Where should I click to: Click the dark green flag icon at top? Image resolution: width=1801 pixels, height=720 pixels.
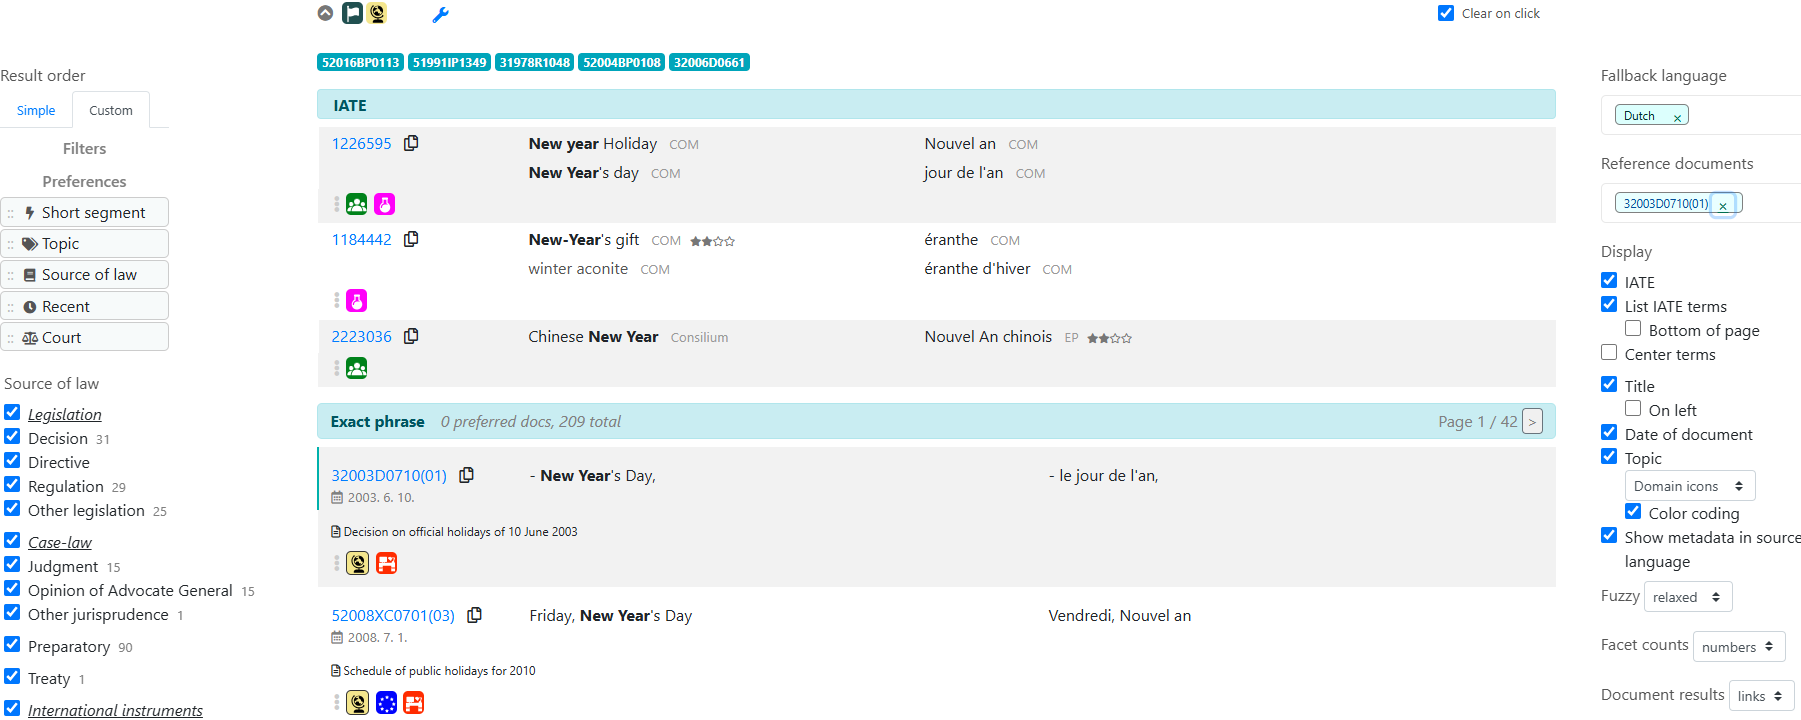(x=352, y=13)
